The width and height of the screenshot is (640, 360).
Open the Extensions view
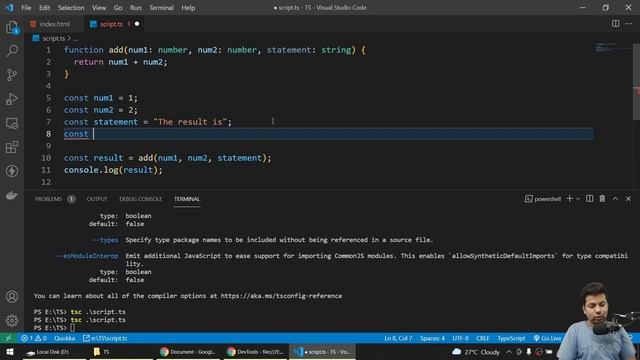(x=12, y=147)
